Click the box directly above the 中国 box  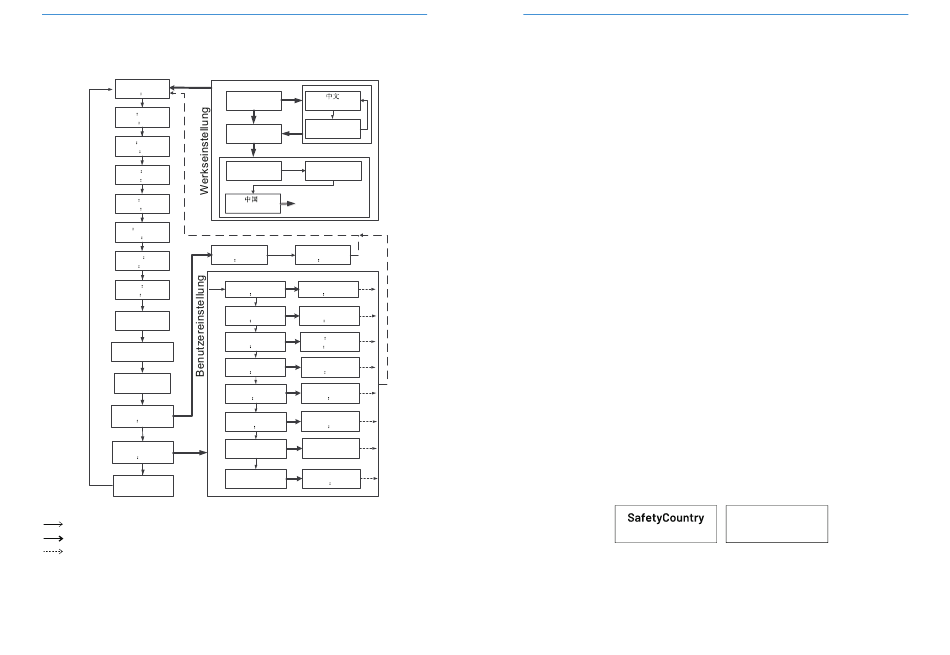(253, 170)
